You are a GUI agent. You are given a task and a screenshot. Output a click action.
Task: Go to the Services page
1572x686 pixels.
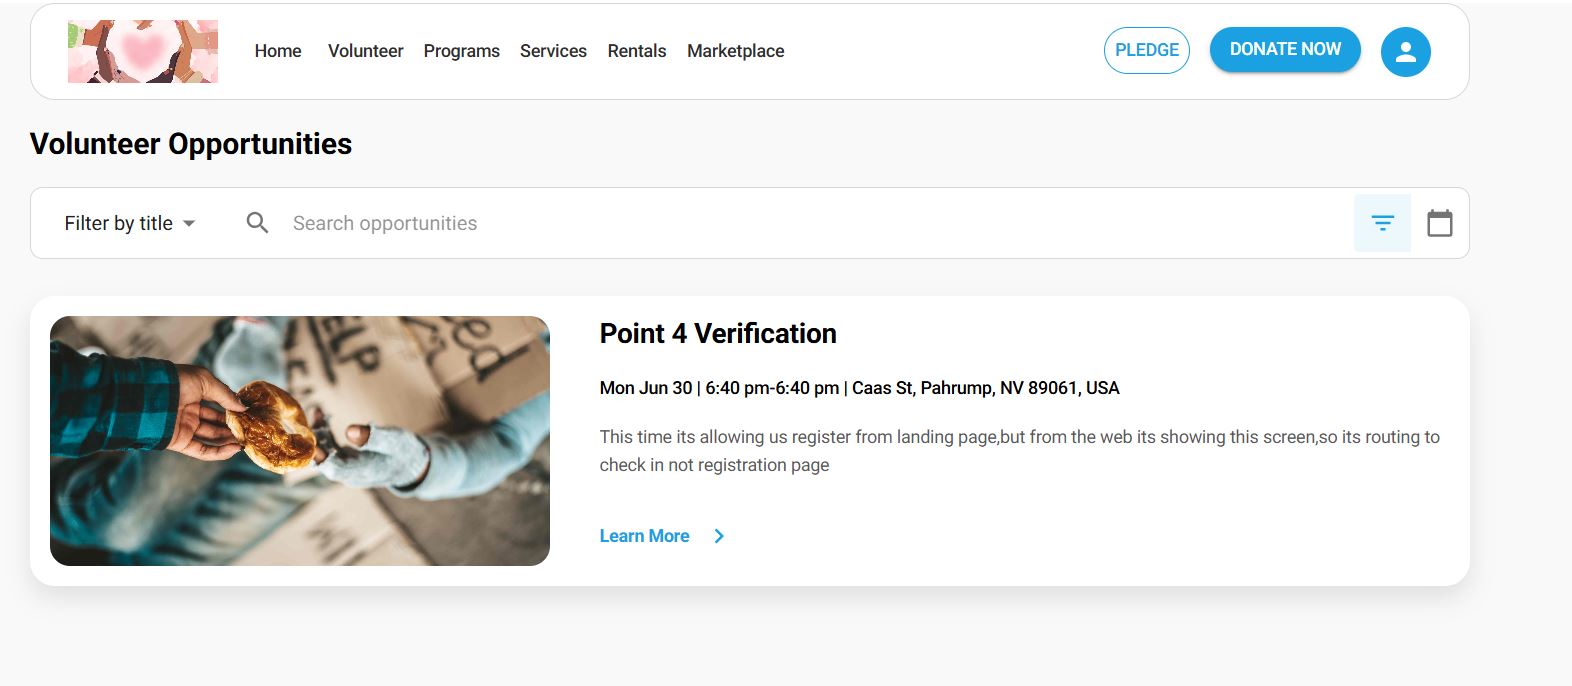click(553, 51)
